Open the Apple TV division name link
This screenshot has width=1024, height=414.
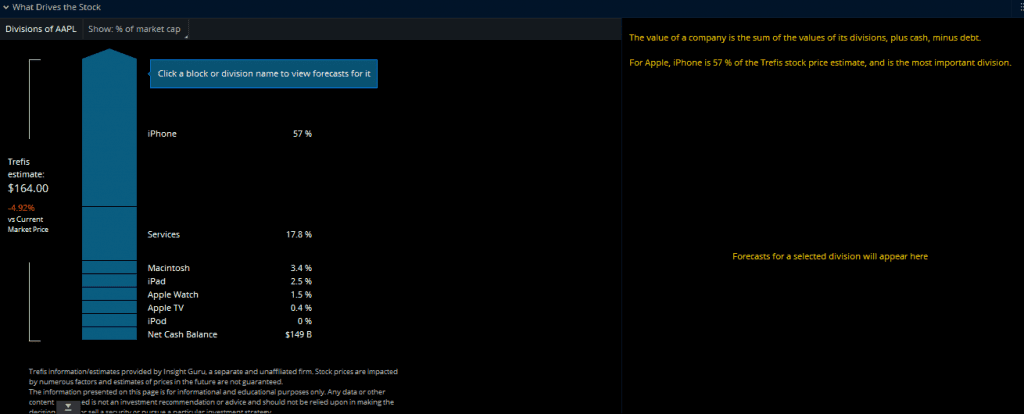pyautogui.click(x=165, y=308)
